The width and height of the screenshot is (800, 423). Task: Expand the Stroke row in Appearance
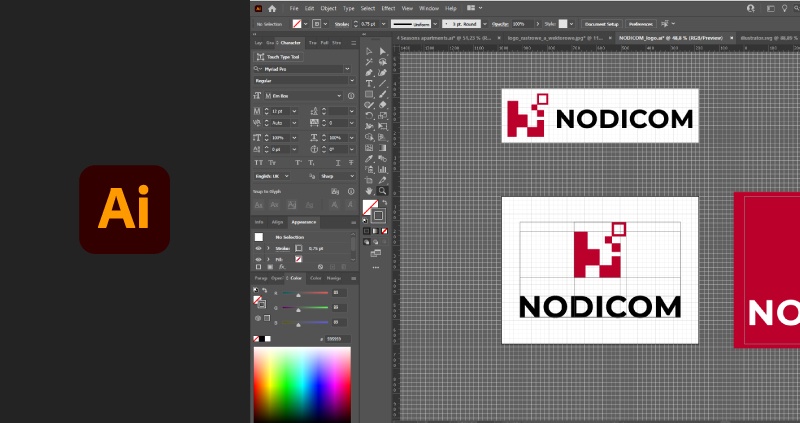(x=268, y=248)
